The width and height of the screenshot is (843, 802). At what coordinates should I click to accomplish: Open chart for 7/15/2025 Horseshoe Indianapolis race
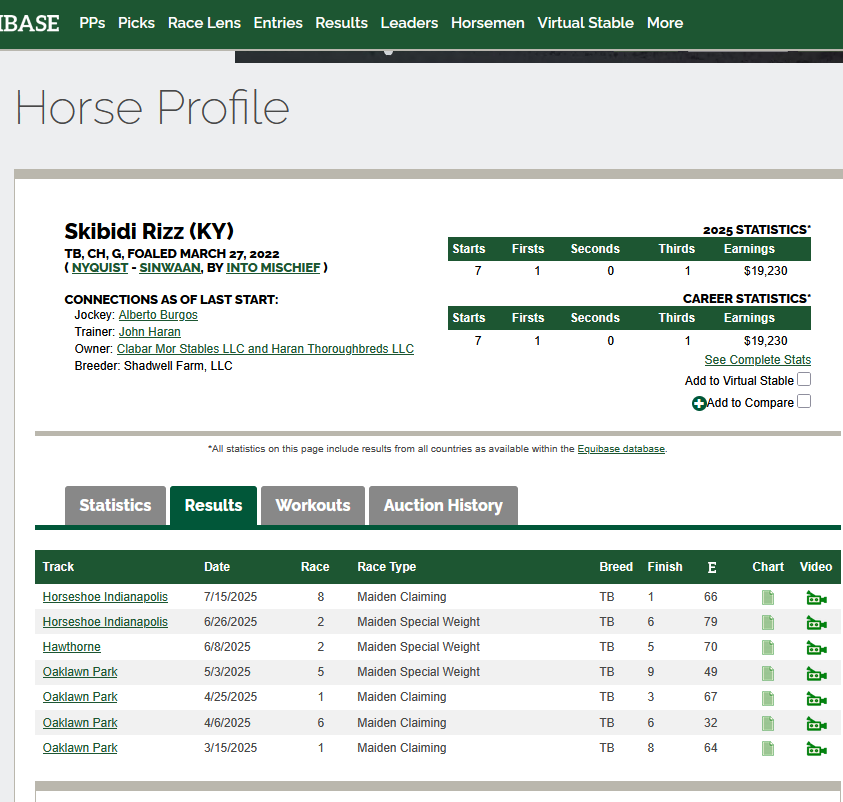click(768, 597)
